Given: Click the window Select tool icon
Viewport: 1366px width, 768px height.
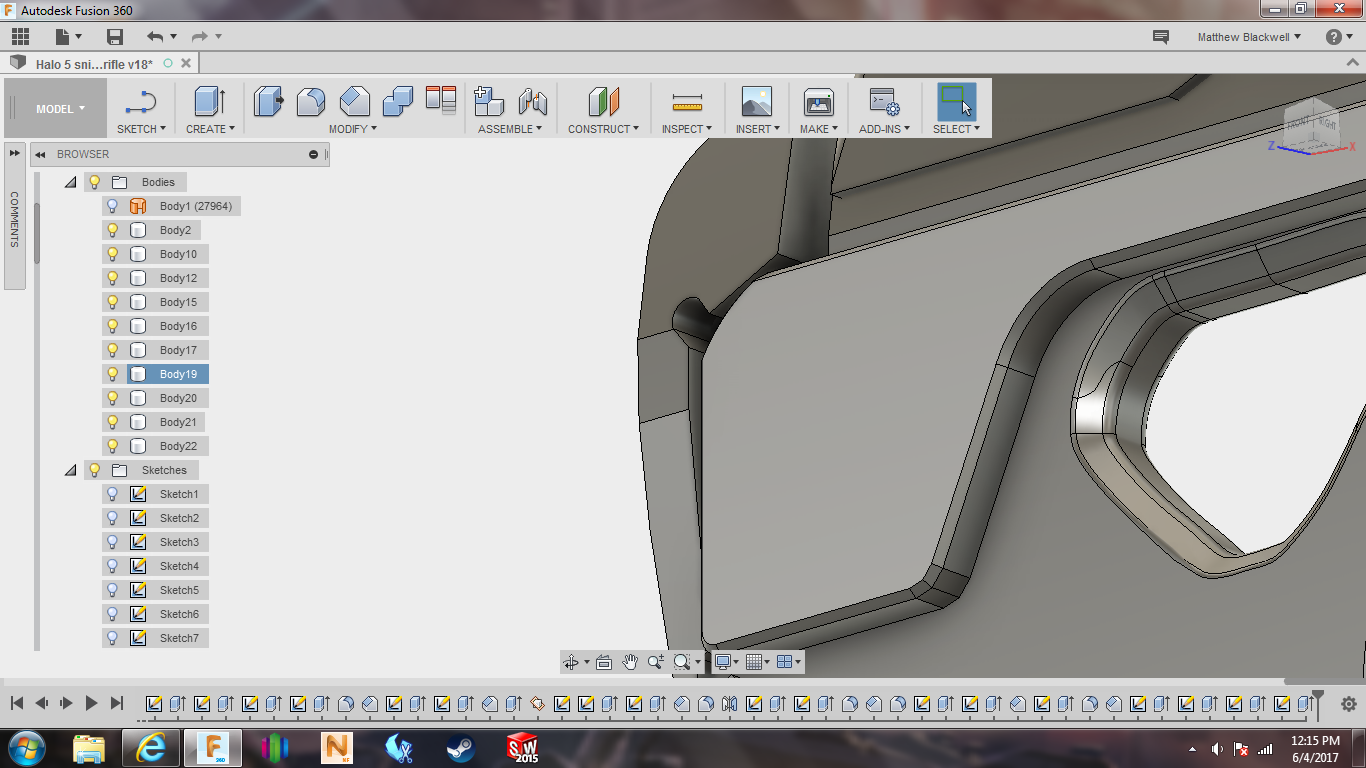Looking at the screenshot, I should point(956,101).
